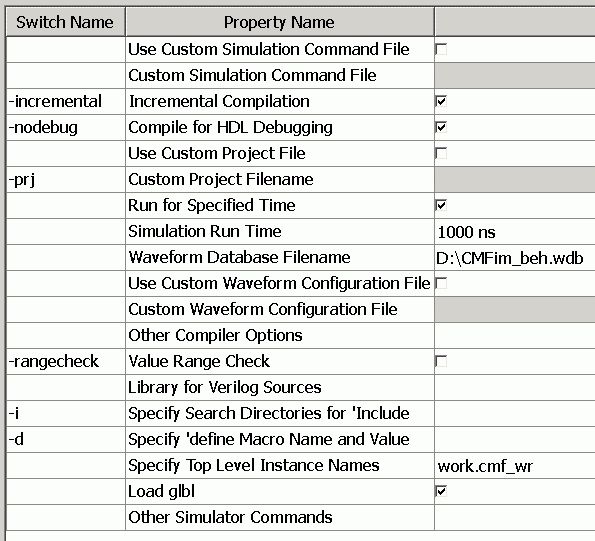Enable Use Custom Project File checkbox

(441, 153)
